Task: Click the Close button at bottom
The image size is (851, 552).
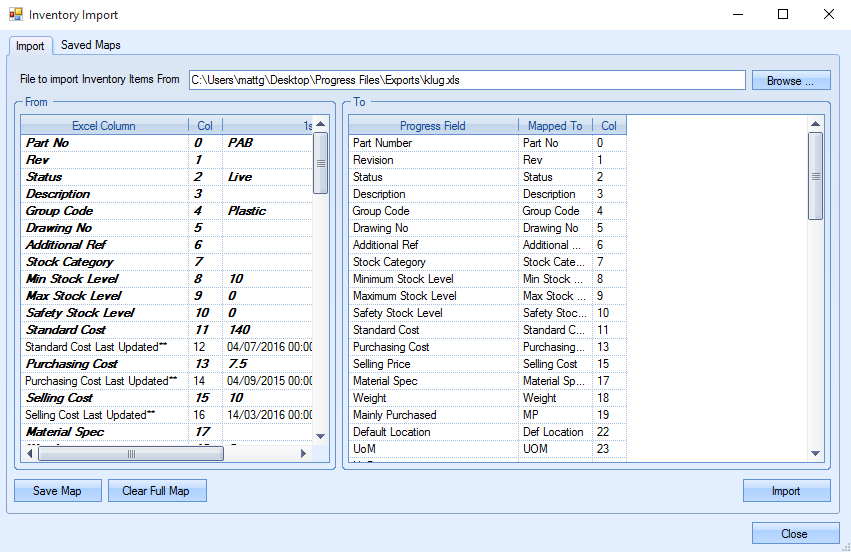Action: tap(794, 534)
